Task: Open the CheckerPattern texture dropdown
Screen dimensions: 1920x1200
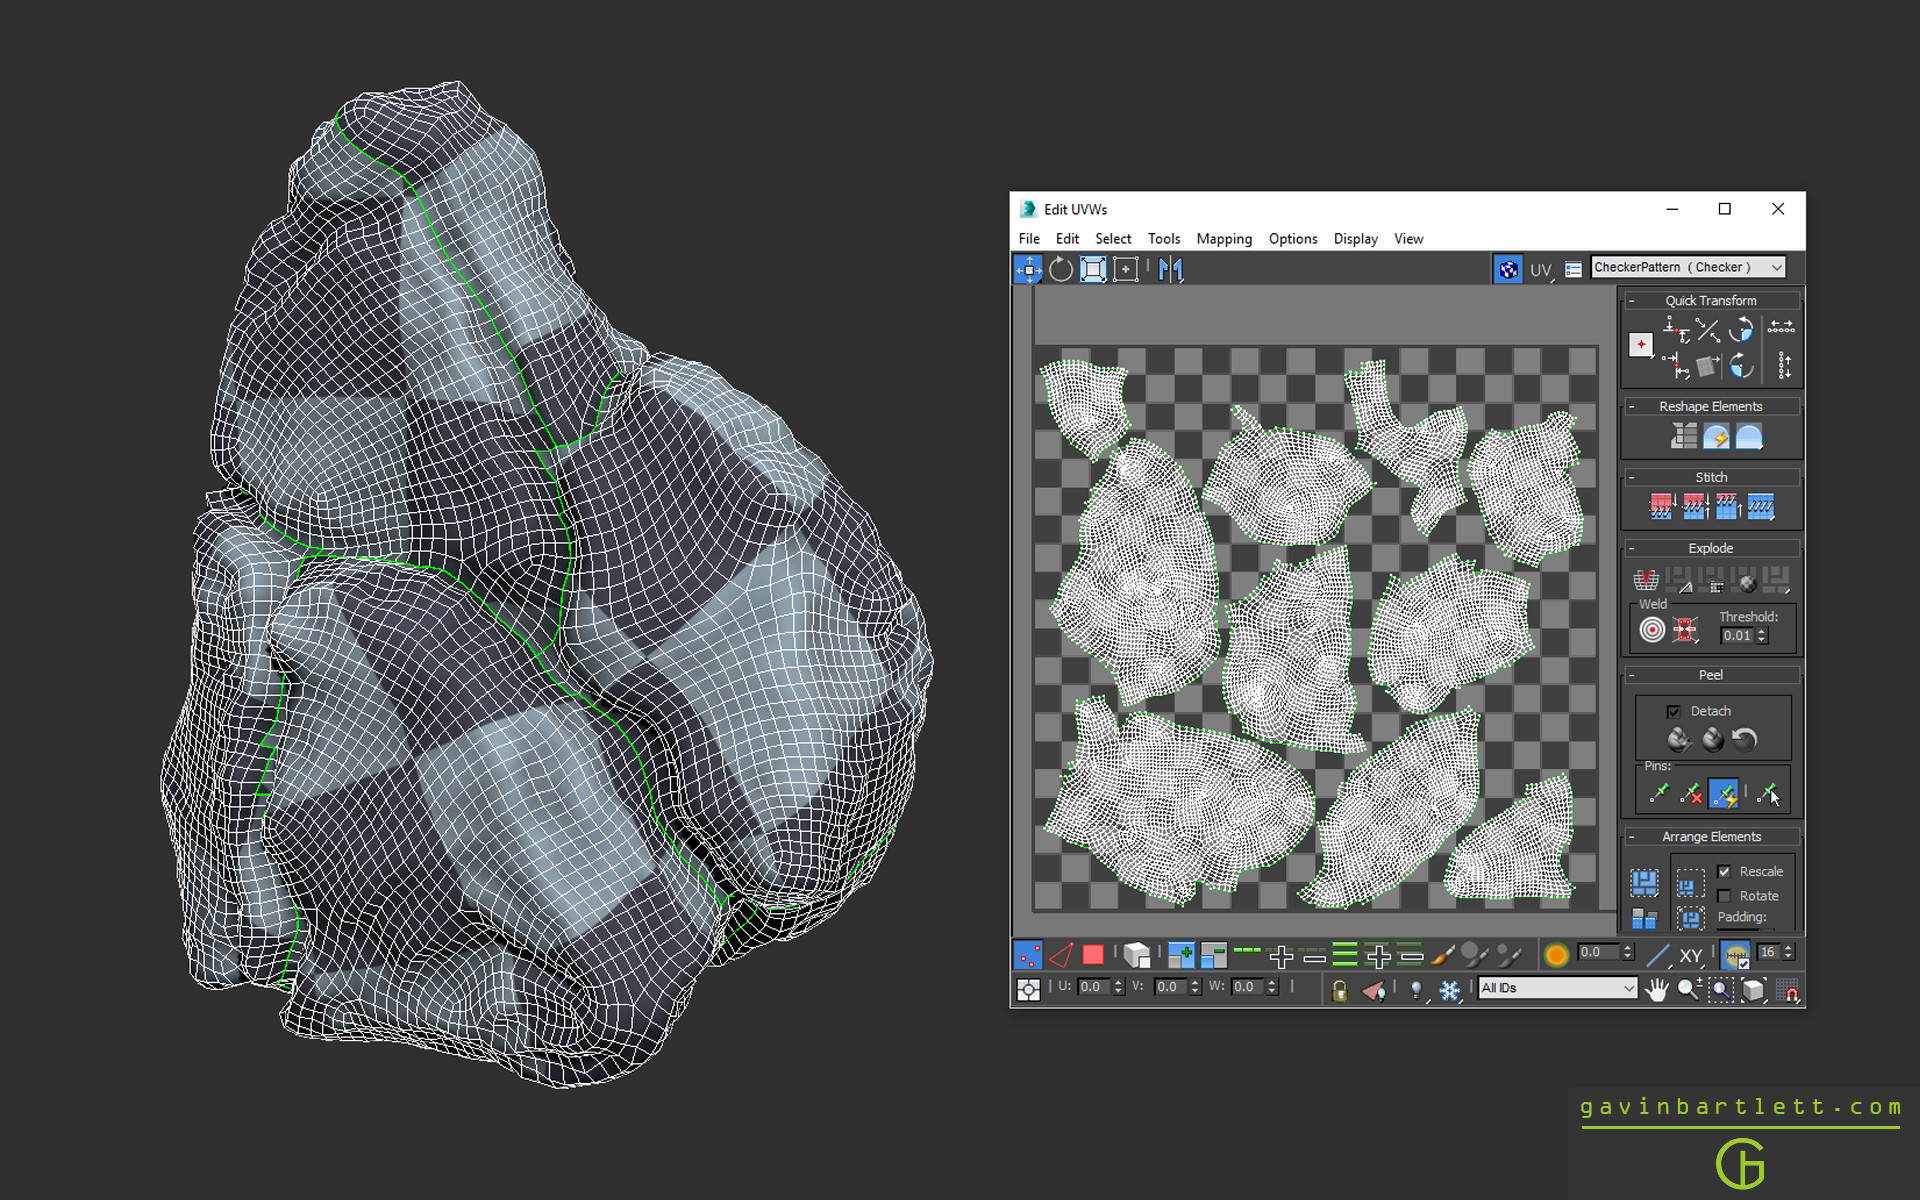Action: point(1687,267)
